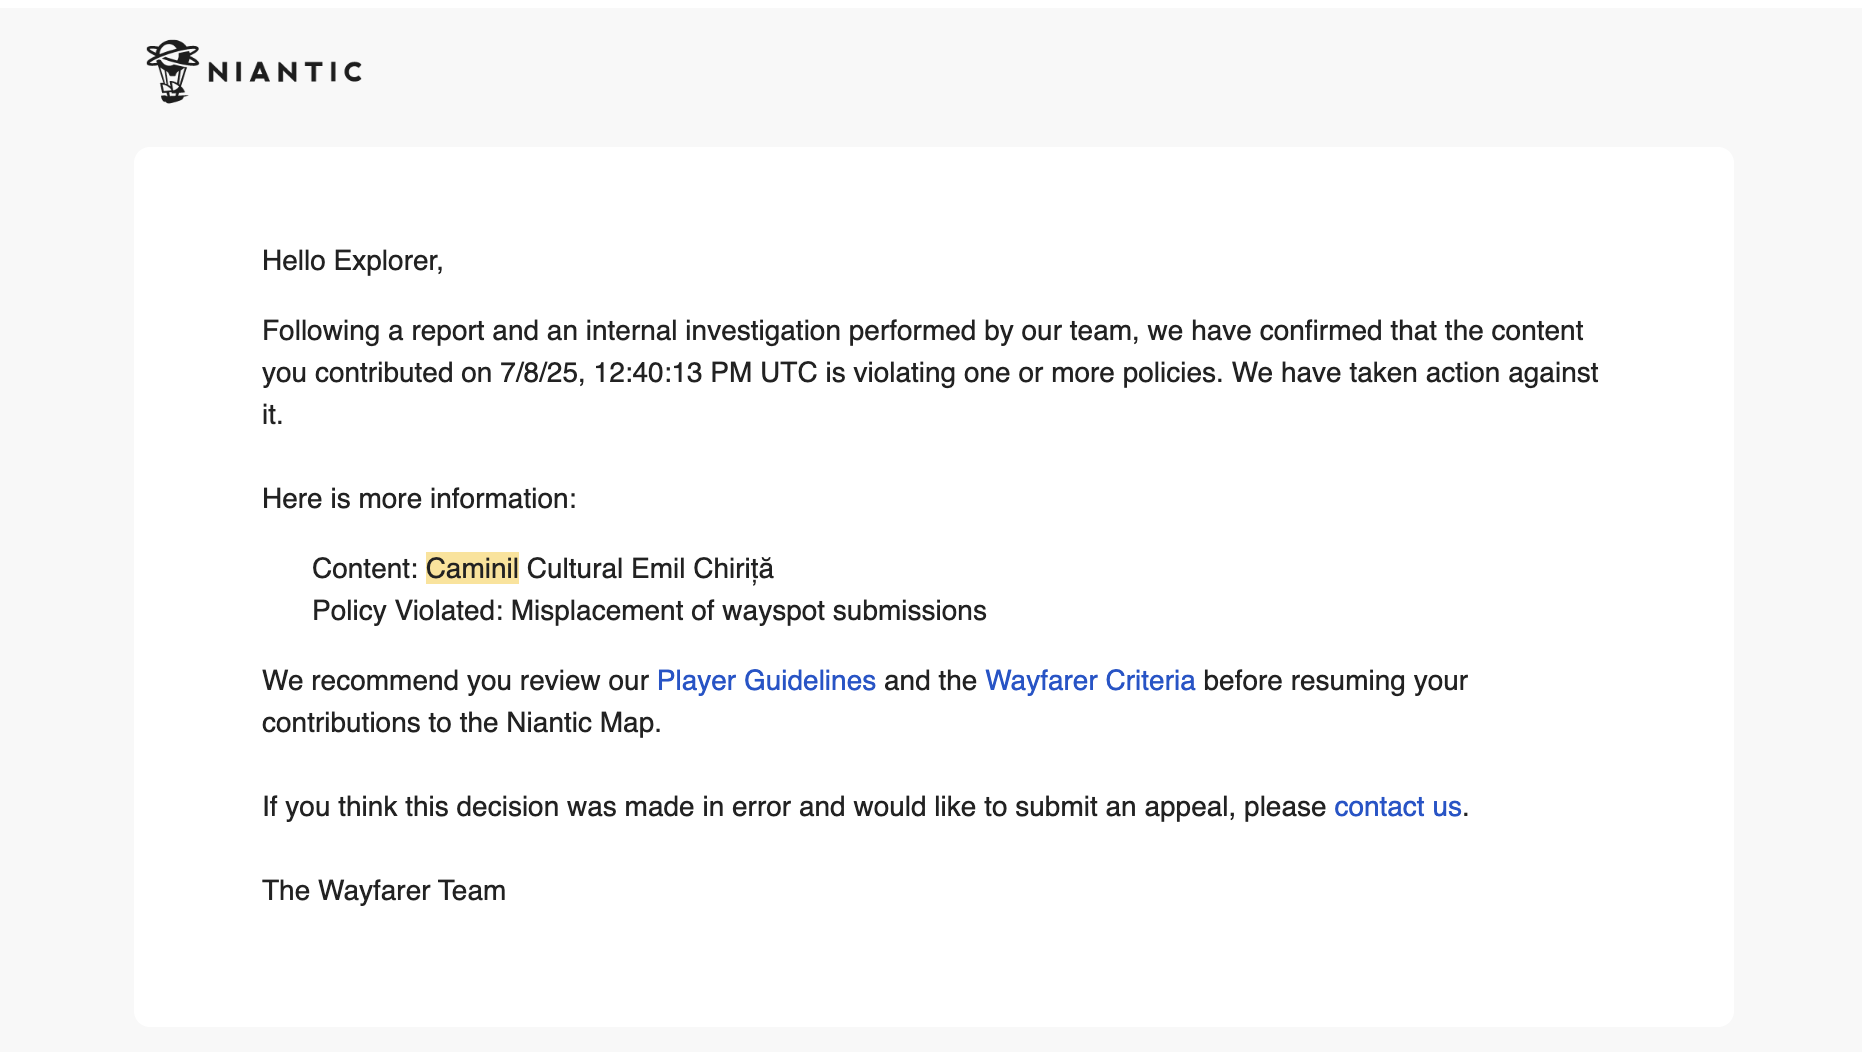Click The Wayfarer Team signature
1862x1052 pixels.
[384, 891]
